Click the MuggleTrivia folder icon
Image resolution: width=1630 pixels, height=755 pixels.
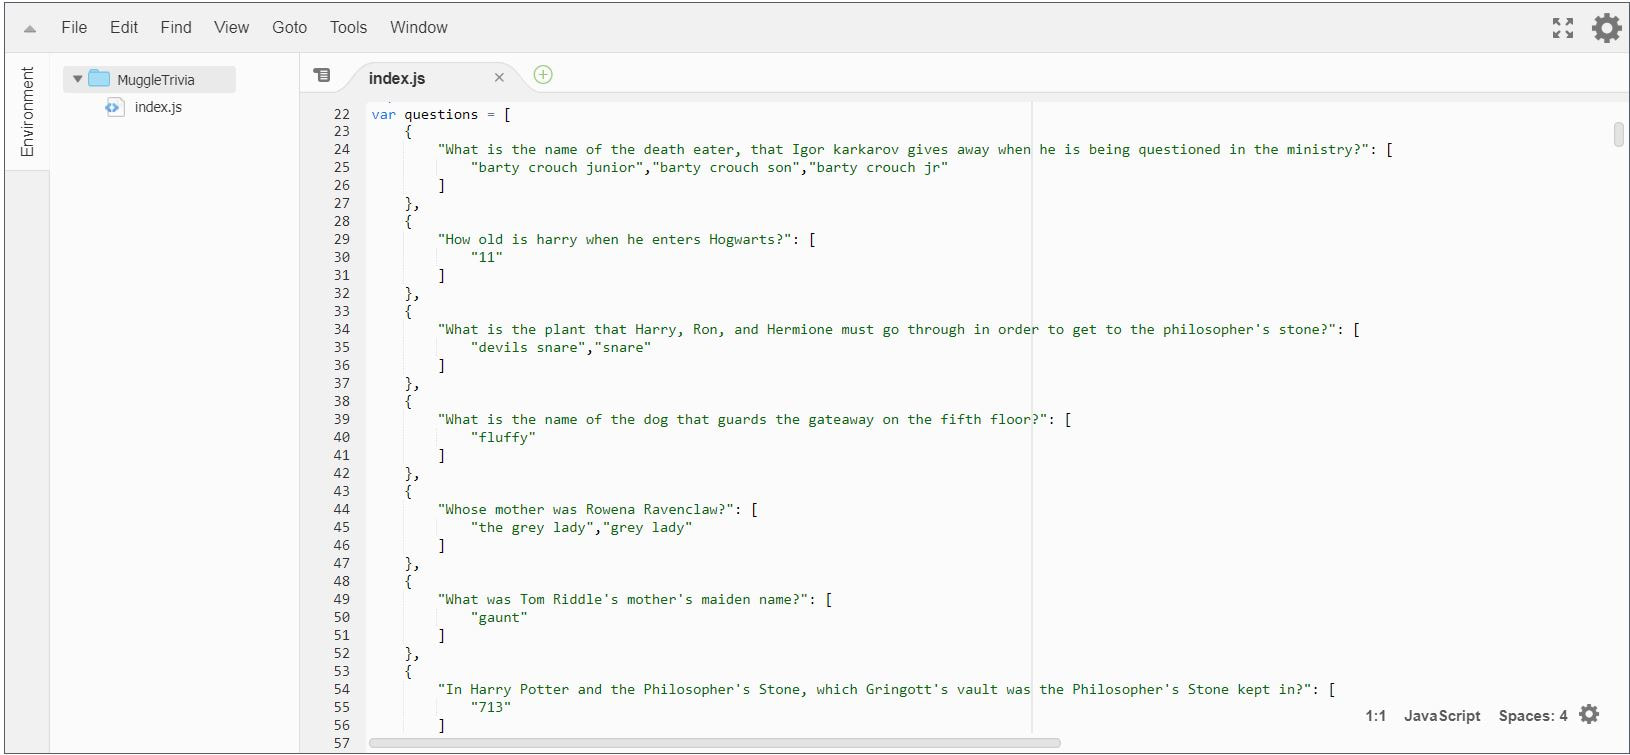99,79
